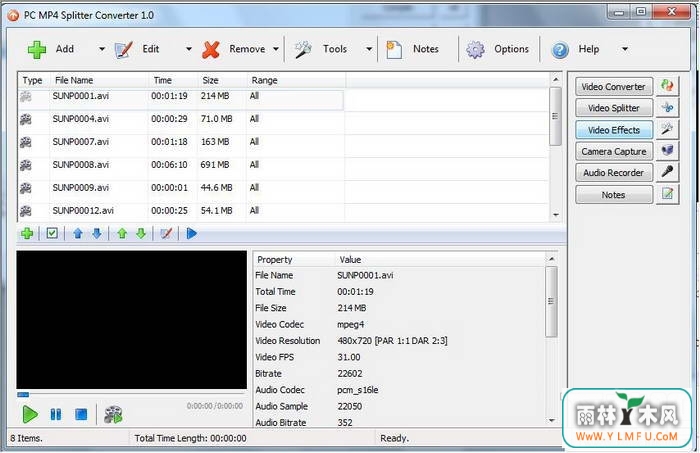
Task: Click the Options gear icon
Action: tap(475, 50)
